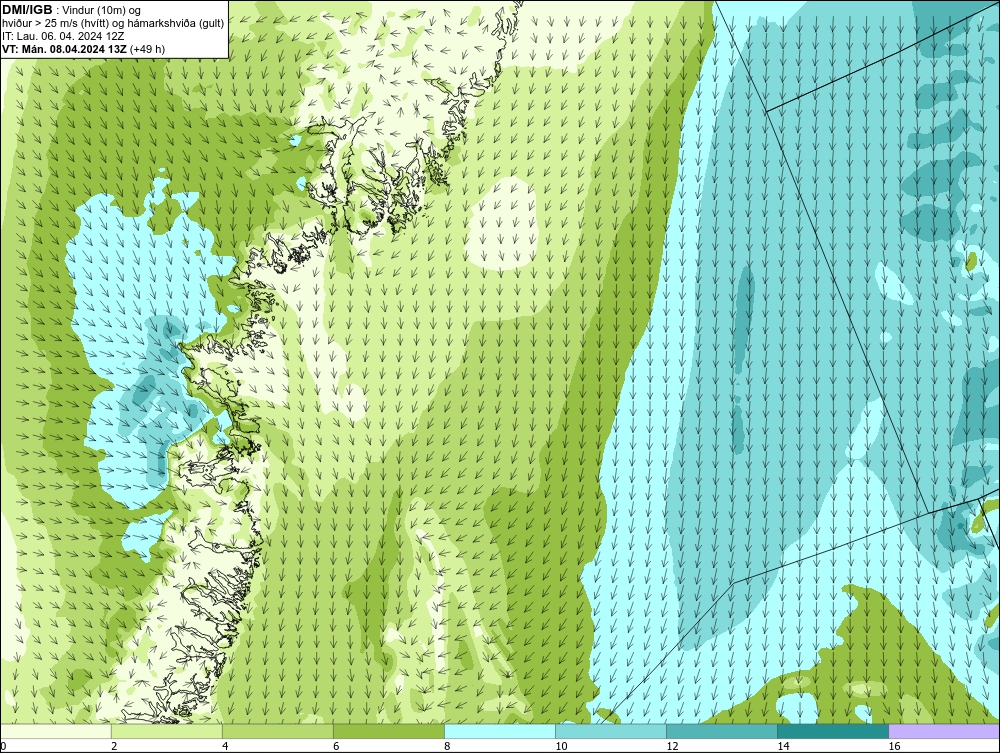Click the 6–8 m/s dark green legend swatch
1000x753 pixels.
coord(389,731)
